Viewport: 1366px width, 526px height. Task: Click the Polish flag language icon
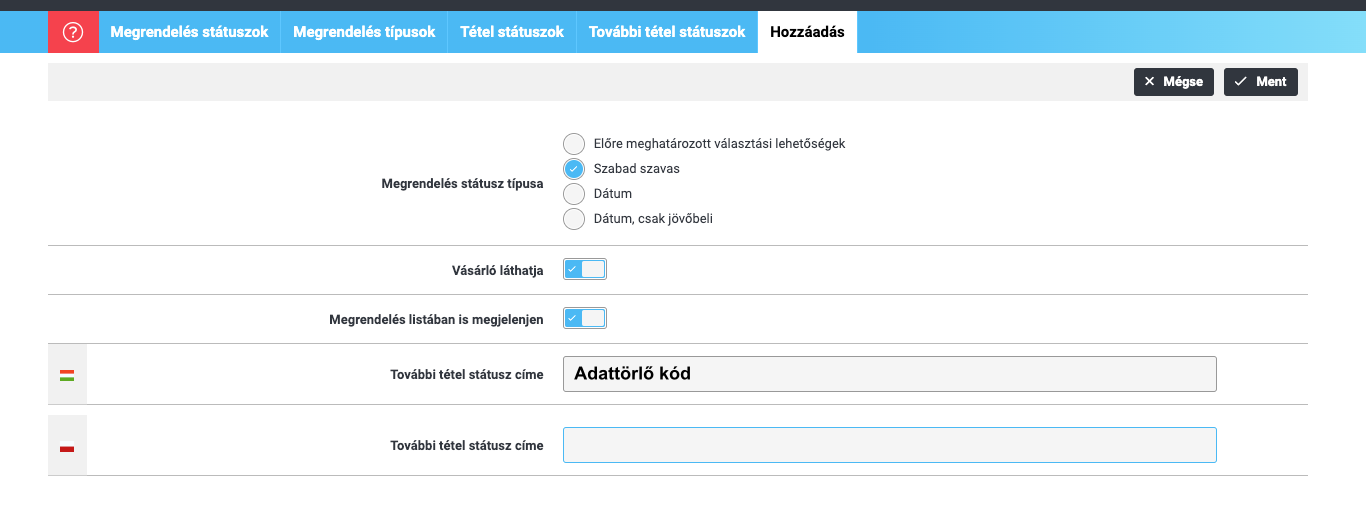coord(67,446)
